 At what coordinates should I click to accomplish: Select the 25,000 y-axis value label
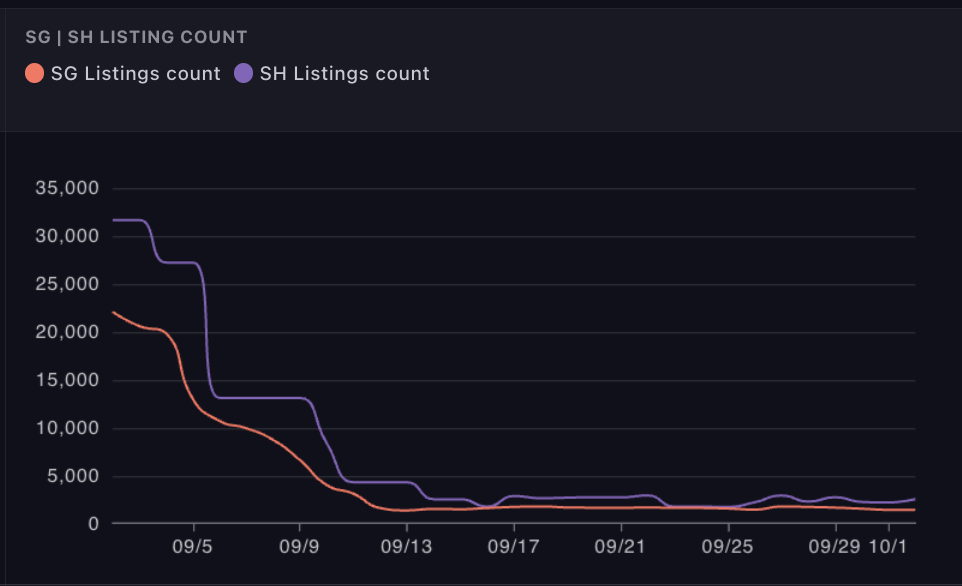[66, 284]
